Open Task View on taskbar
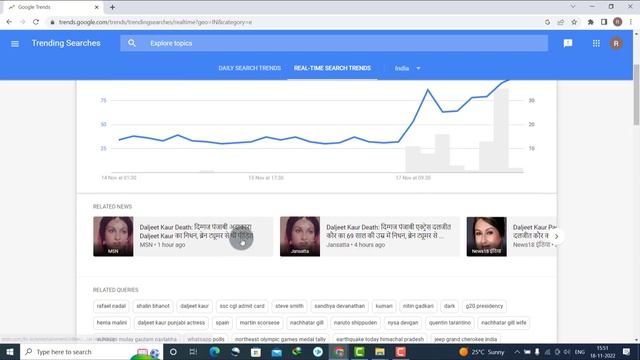640x360 pixels. pyautogui.click(x=193, y=352)
